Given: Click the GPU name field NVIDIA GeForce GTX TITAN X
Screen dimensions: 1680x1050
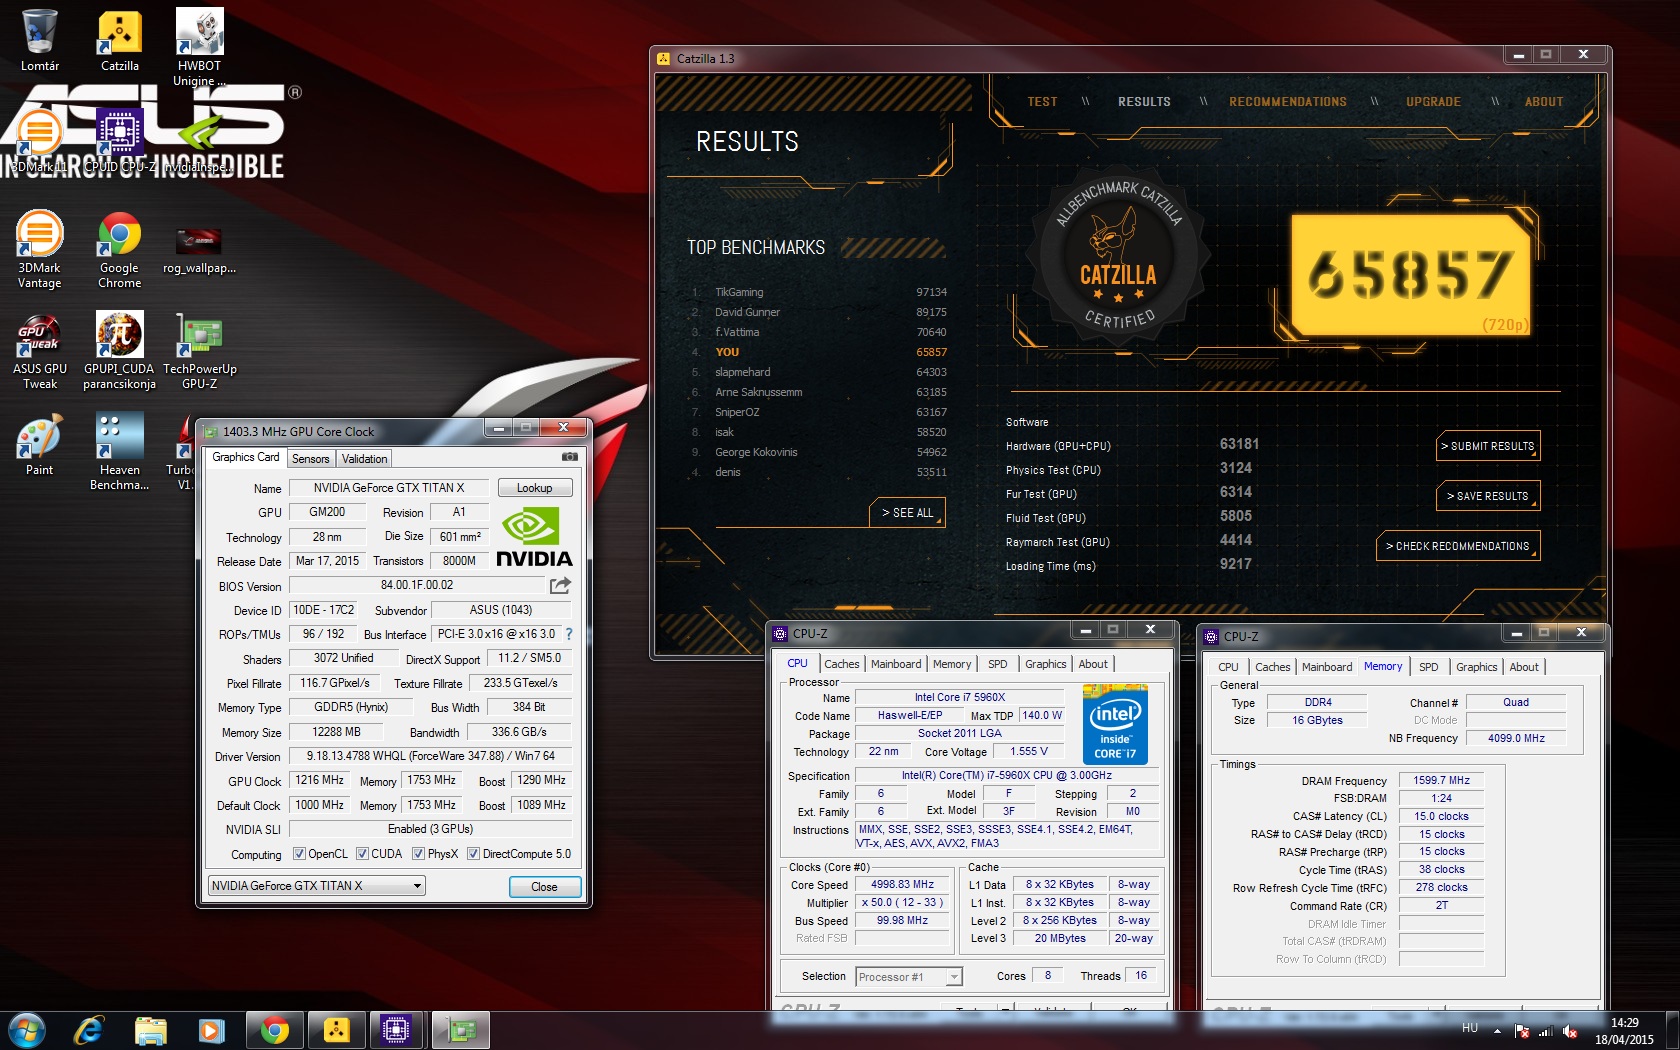Looking at the screenshot, I should coord(389,488).
